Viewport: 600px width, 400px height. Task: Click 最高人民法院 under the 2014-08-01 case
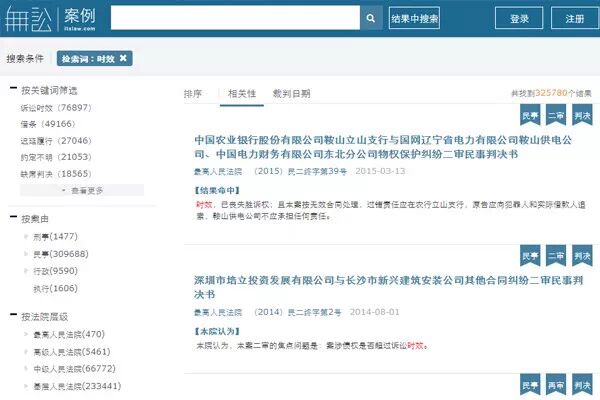pos(218,312)
